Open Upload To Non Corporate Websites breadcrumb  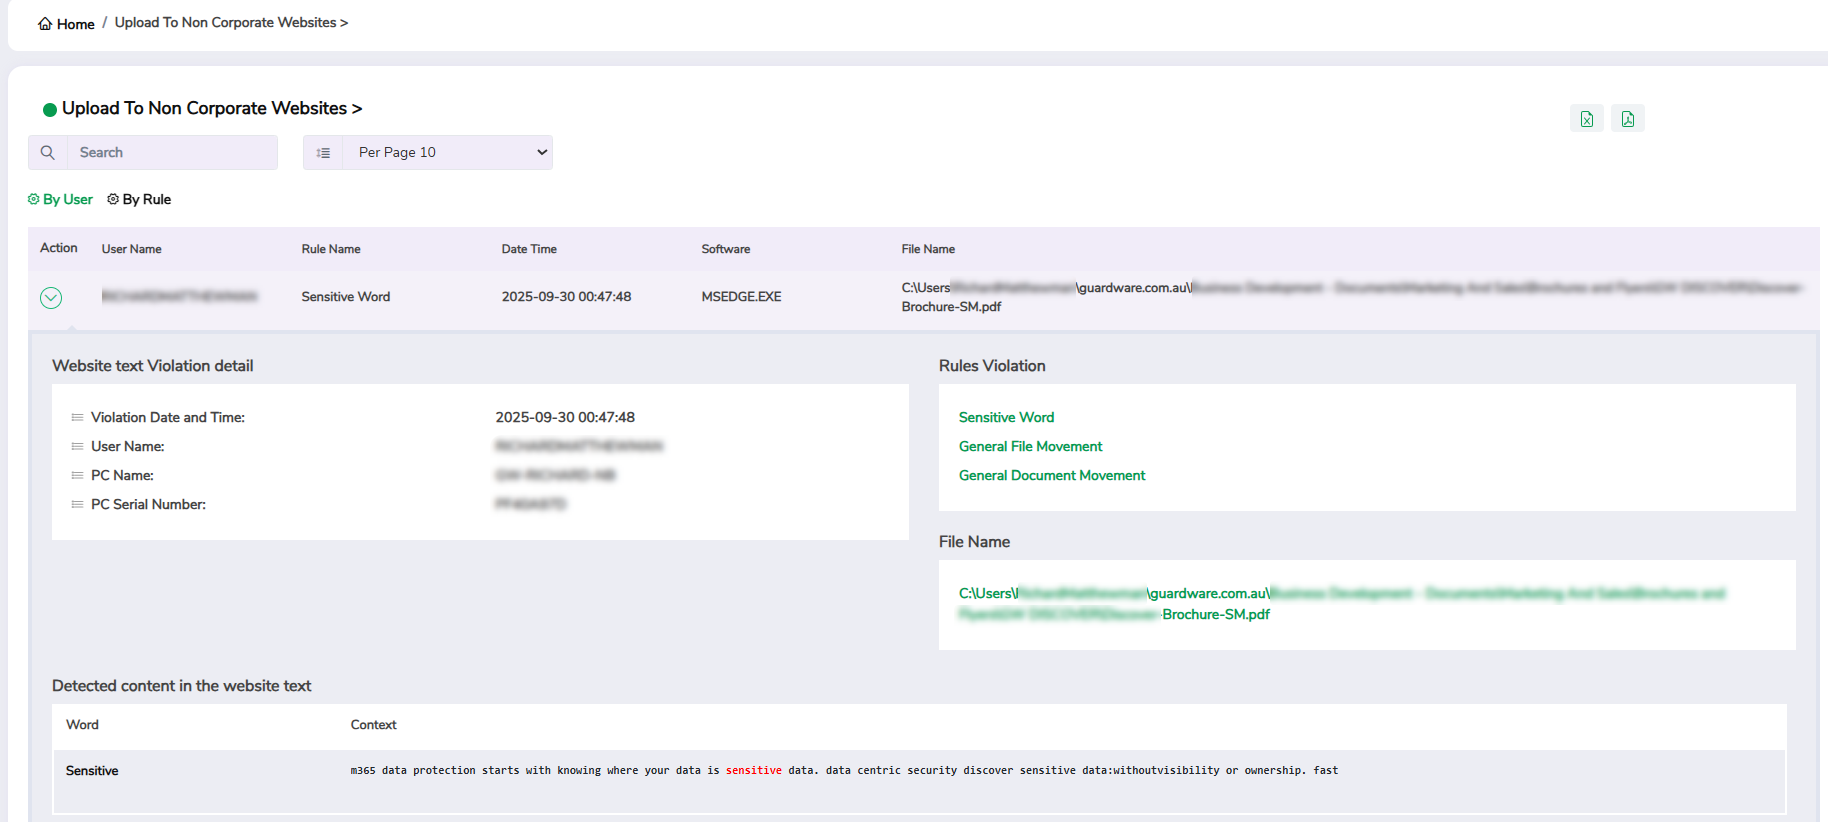[230, 23]
